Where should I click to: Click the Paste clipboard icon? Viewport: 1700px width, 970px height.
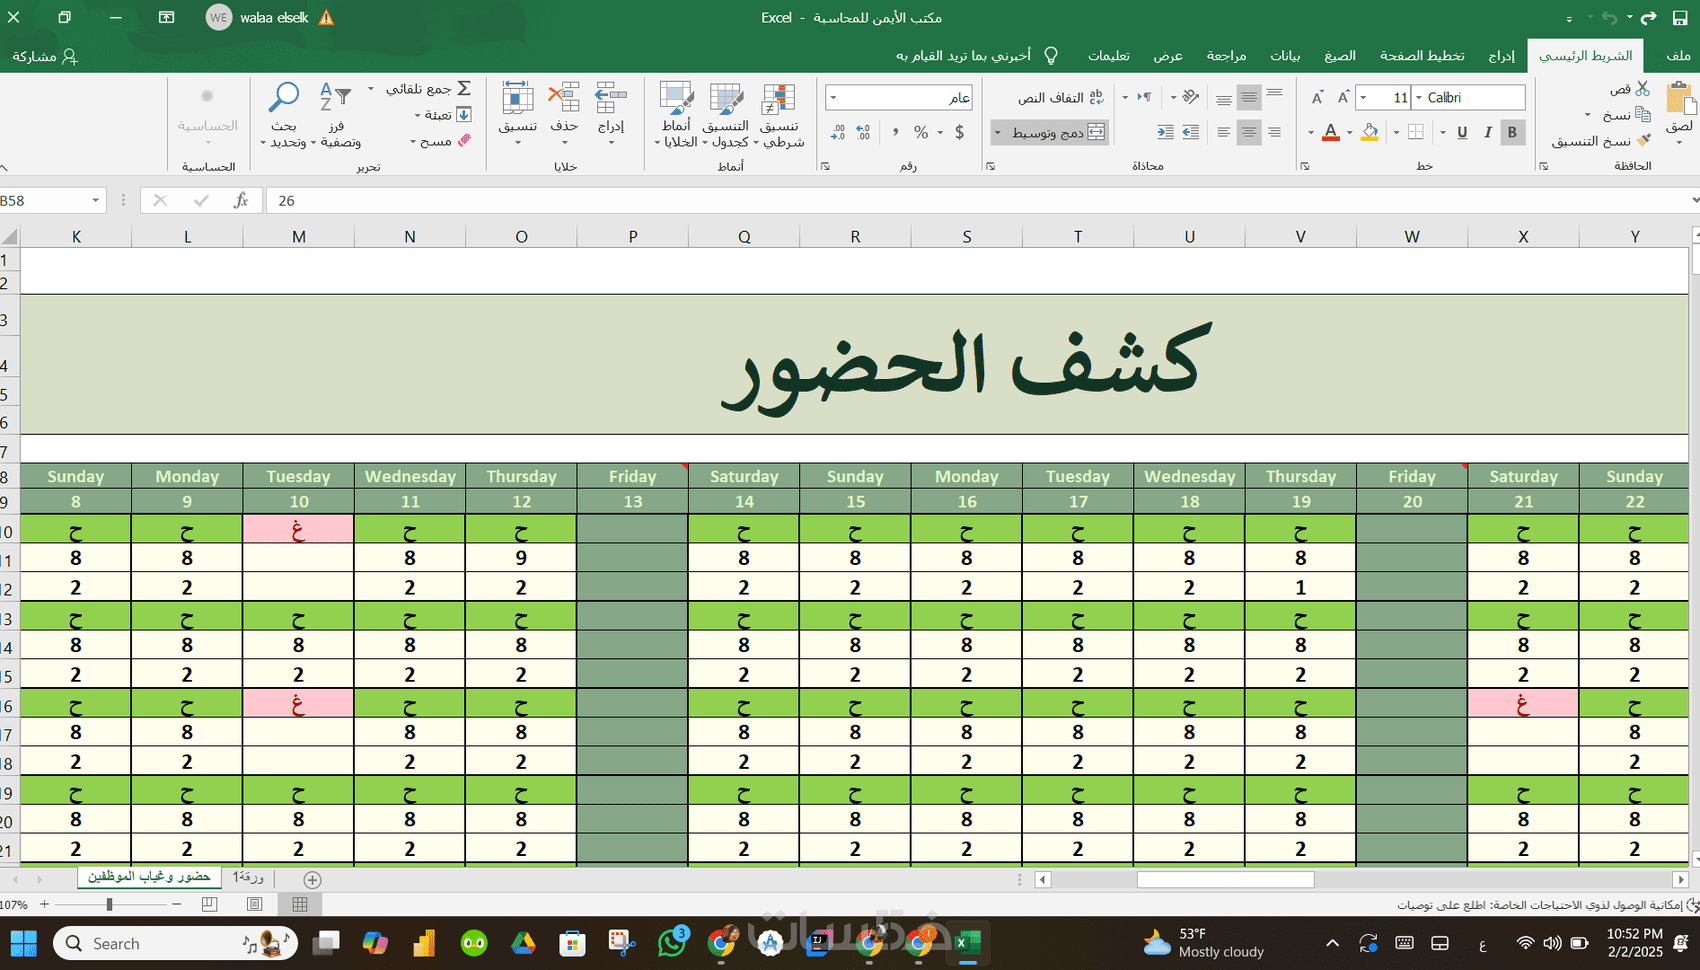1680,99
